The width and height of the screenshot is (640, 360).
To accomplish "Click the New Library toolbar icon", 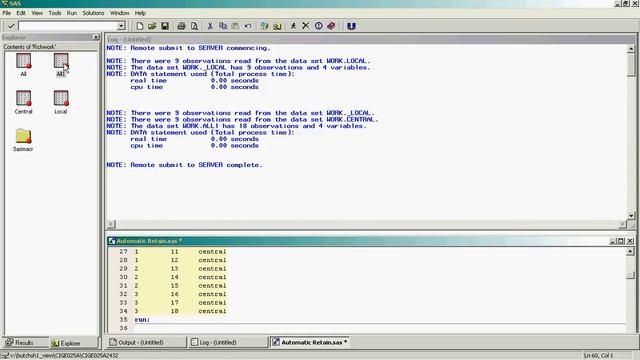I will [x=264, y=26].
